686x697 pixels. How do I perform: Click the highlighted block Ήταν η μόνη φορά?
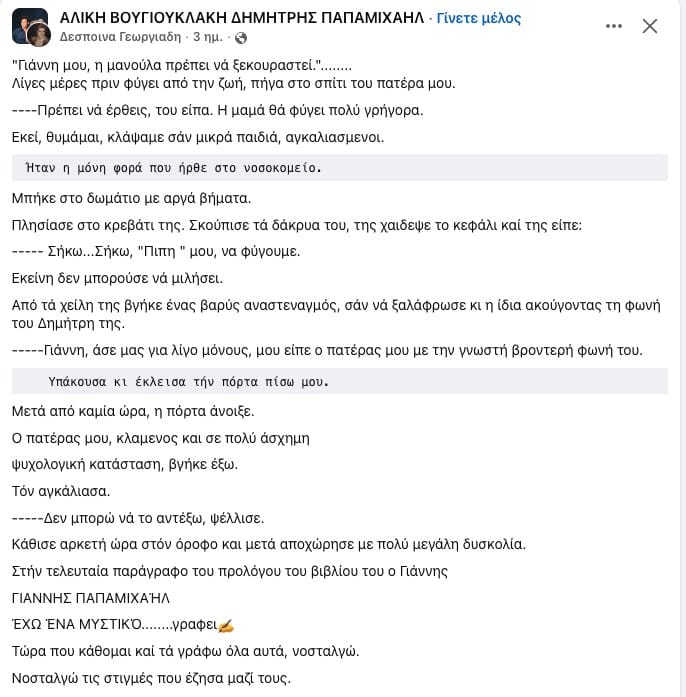point(340,168)
